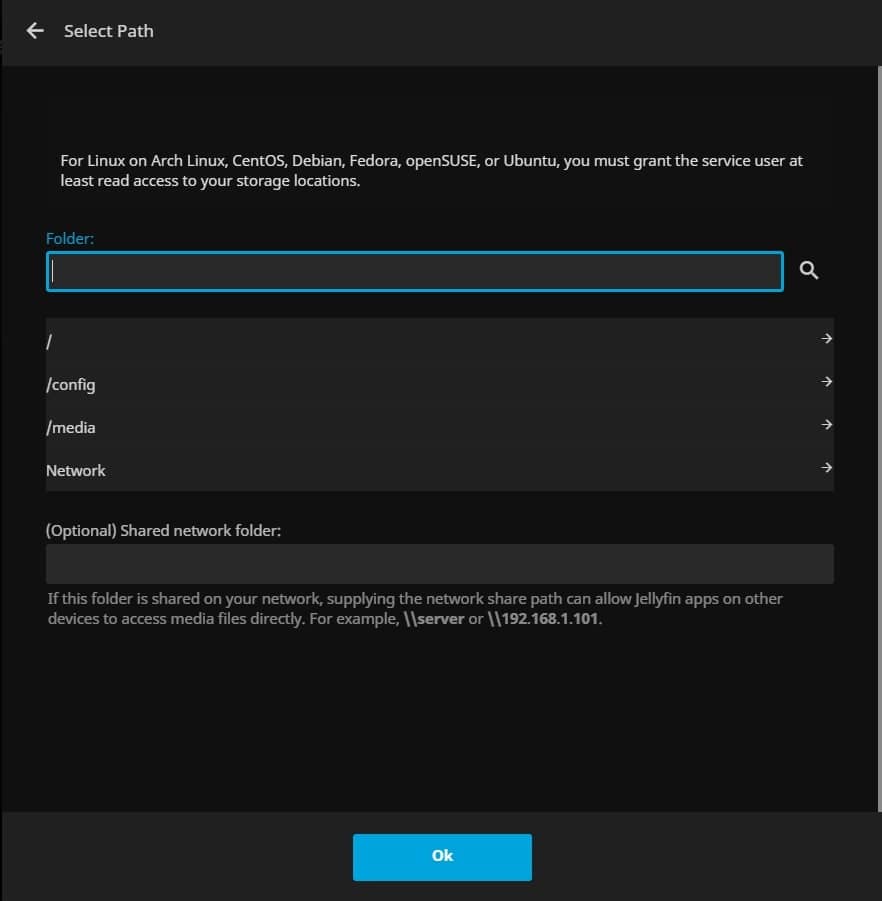
Task: Click the "Folder:" field label
Action: click(70, 238)
